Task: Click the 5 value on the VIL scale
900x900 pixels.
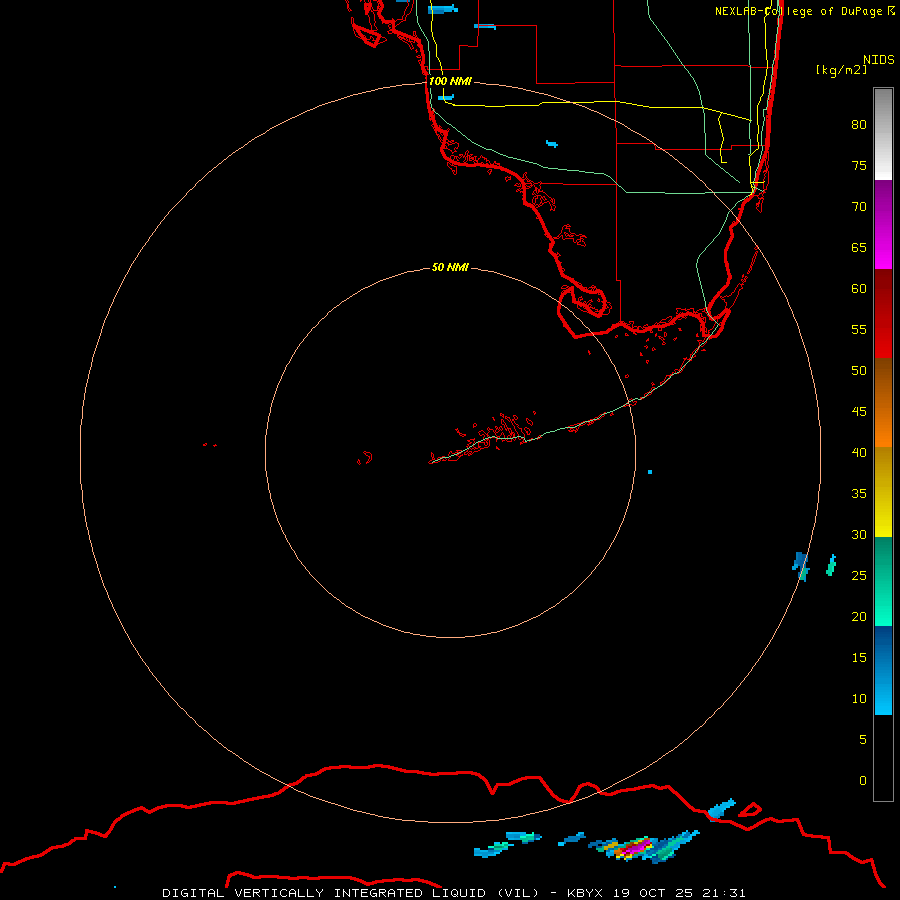Action: [x=863, y=740]
